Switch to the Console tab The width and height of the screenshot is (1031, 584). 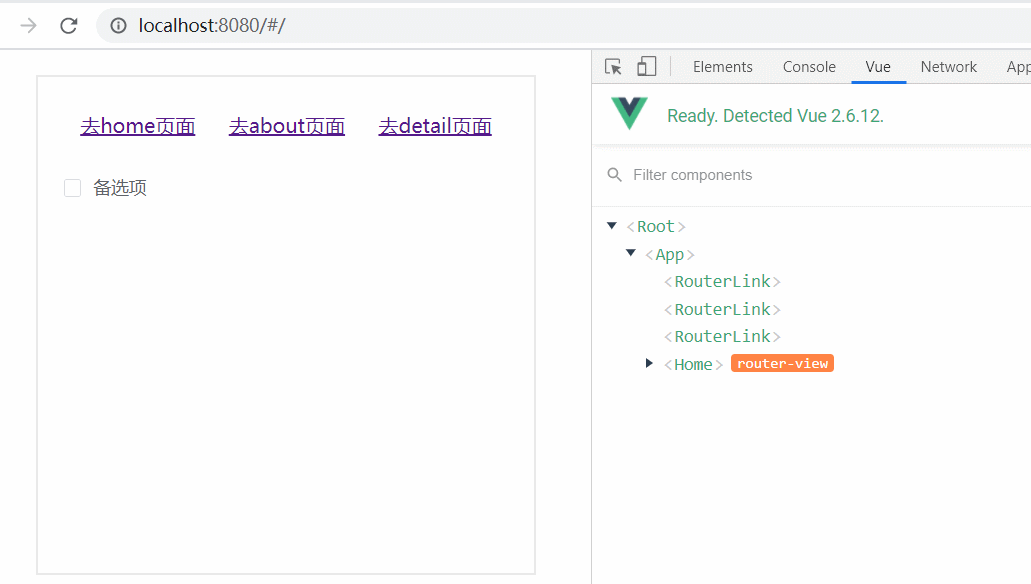click(x=808, y=66)
